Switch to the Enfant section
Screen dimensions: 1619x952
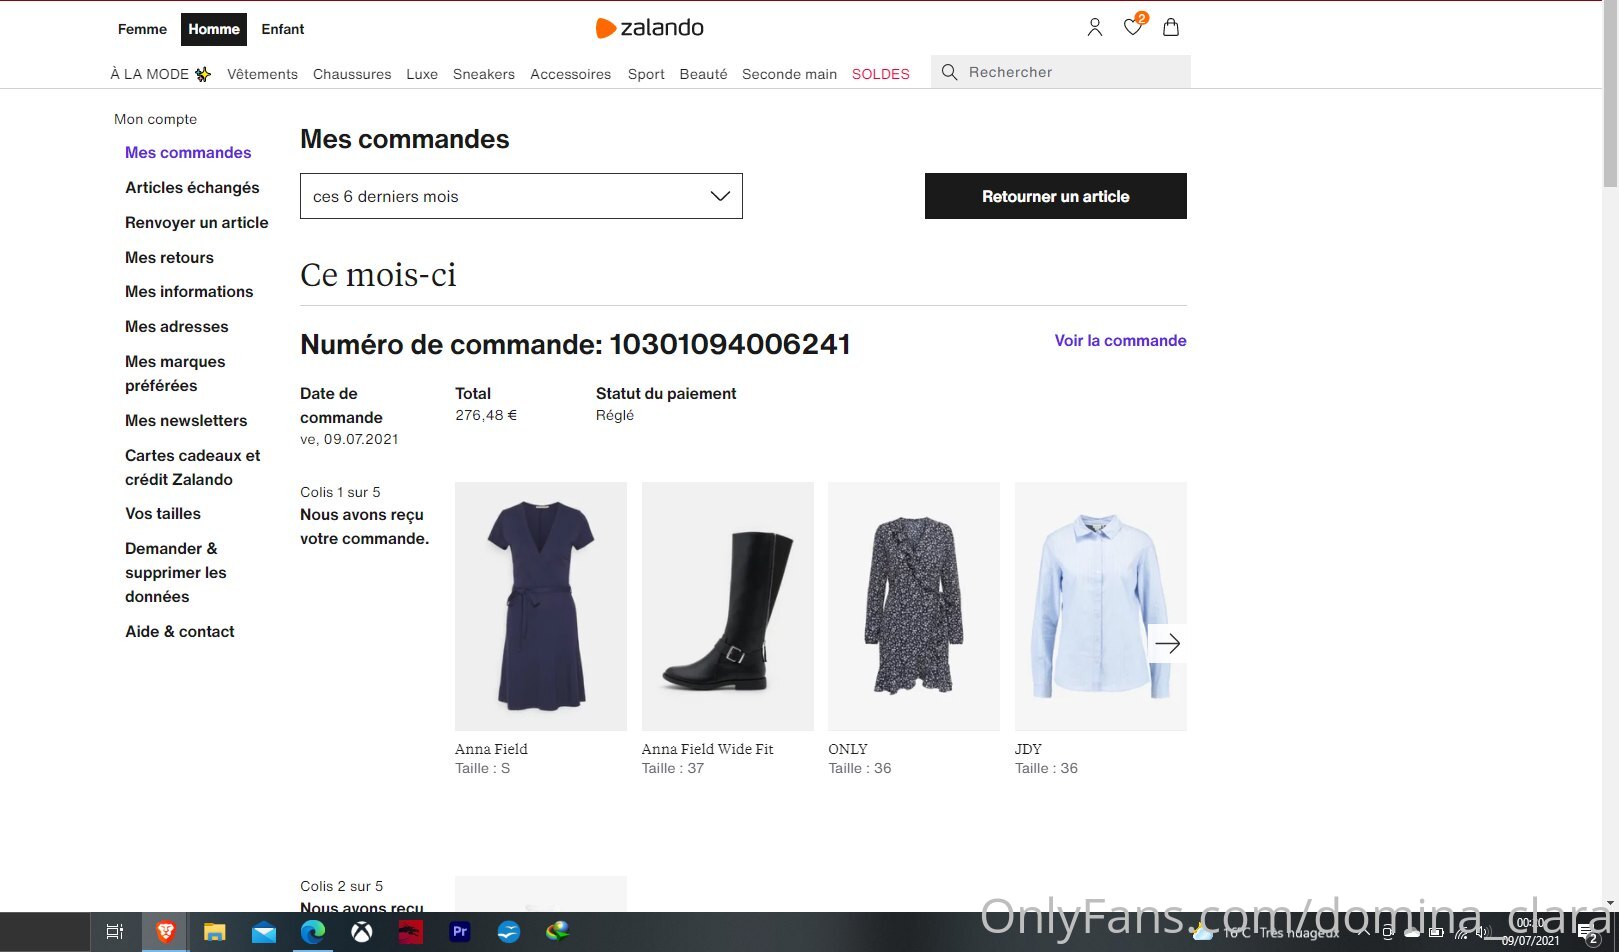pyautogui.click(x=283, y=29)
